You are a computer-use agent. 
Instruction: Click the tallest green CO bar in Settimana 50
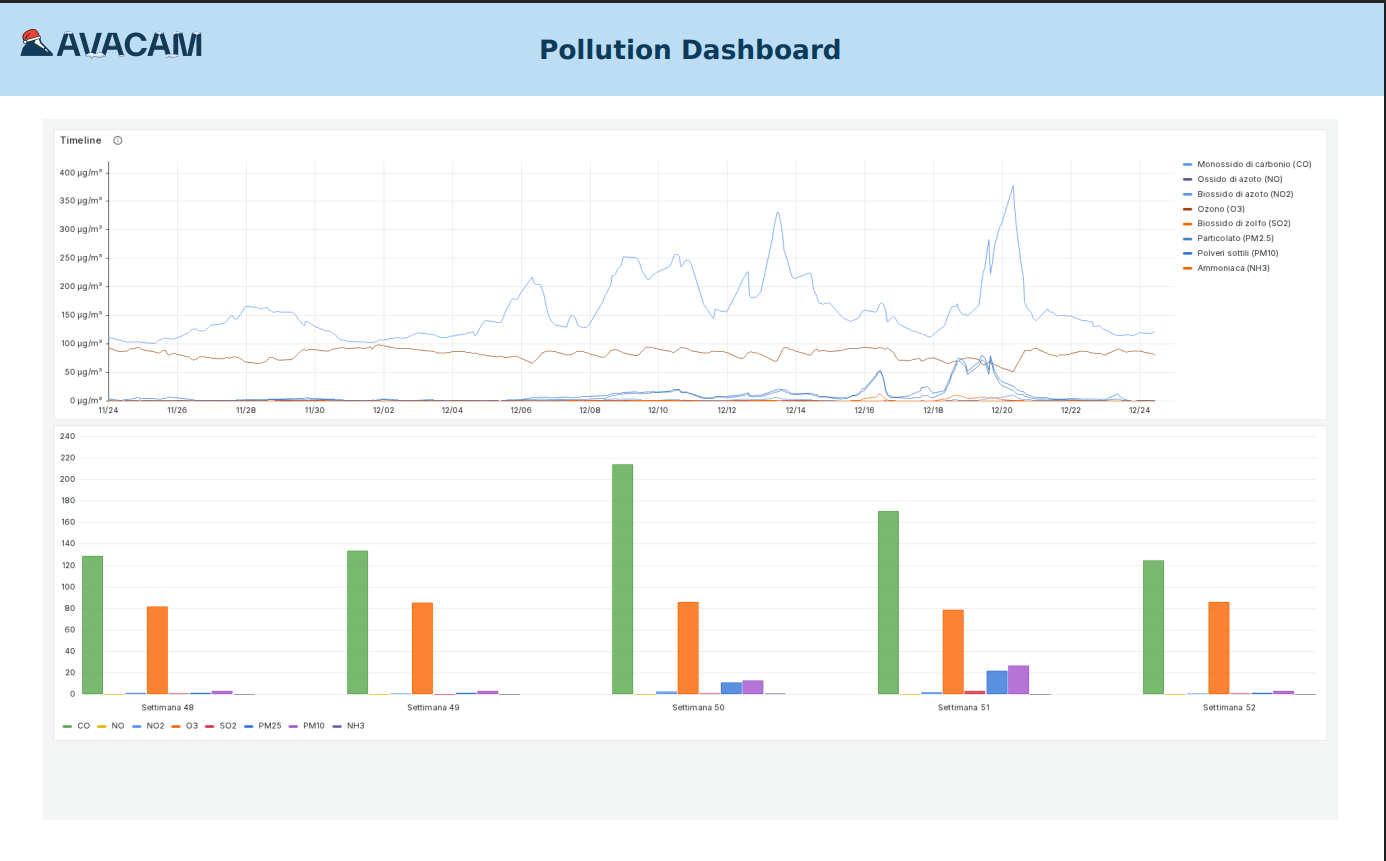click(x=622, y=579)
